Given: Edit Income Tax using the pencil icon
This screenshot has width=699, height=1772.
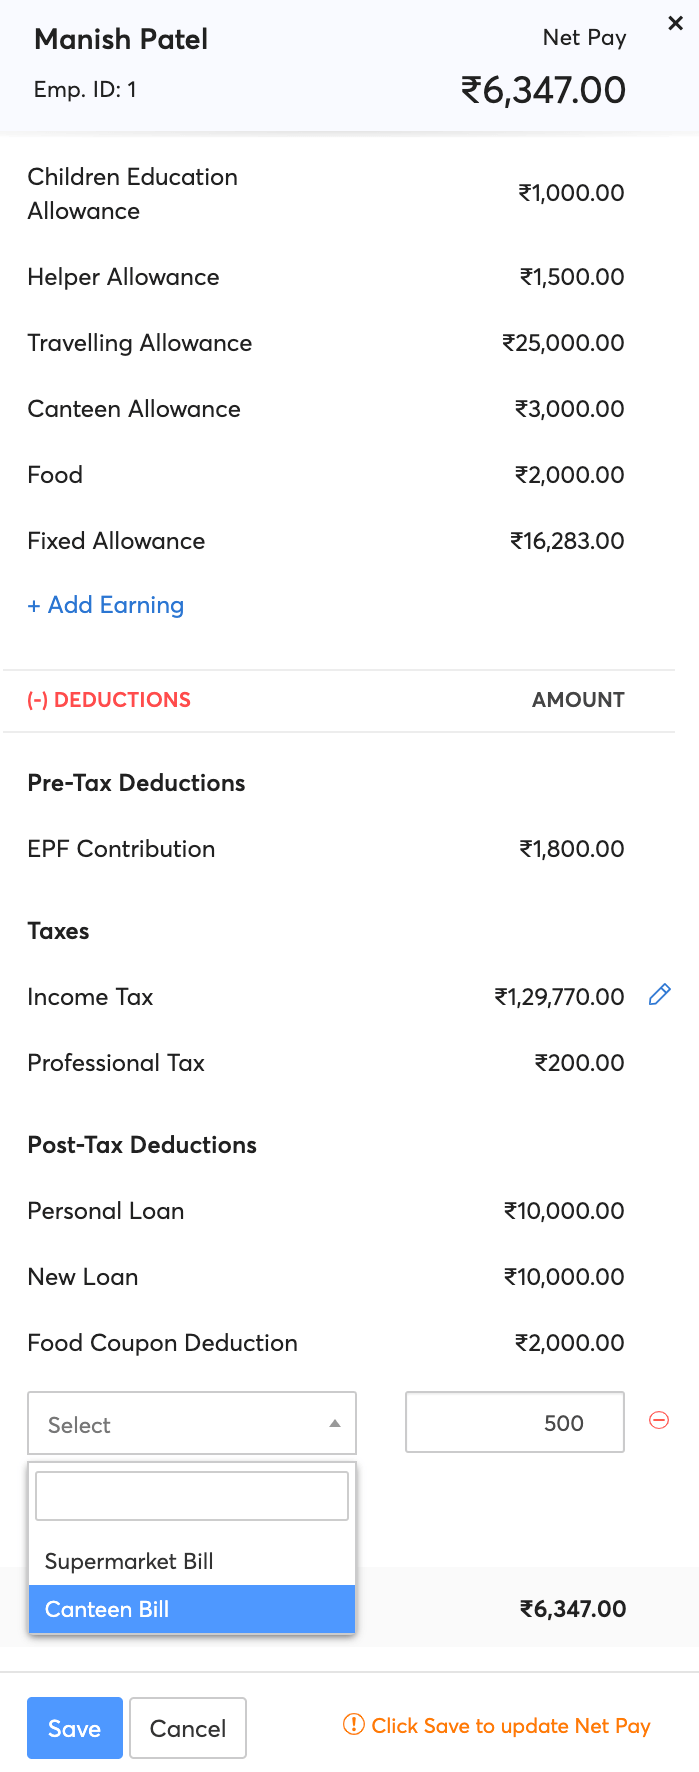Looking at the screenshot, I should click(x=659, y=995).
